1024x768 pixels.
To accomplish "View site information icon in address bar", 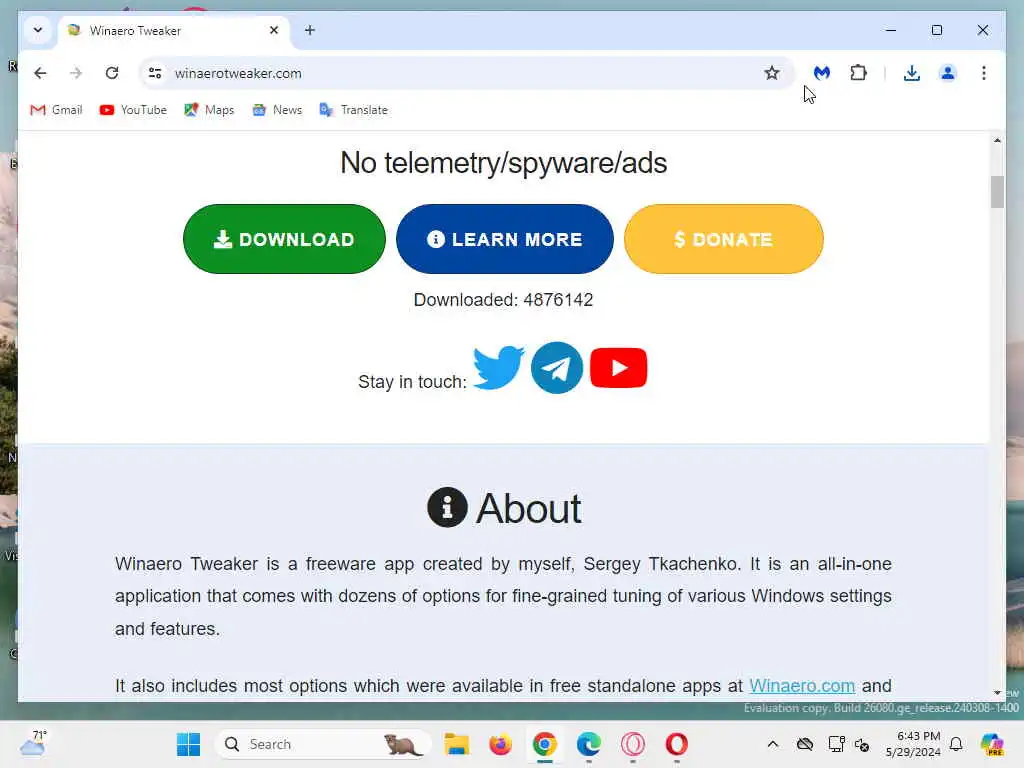I will [155, 73].
